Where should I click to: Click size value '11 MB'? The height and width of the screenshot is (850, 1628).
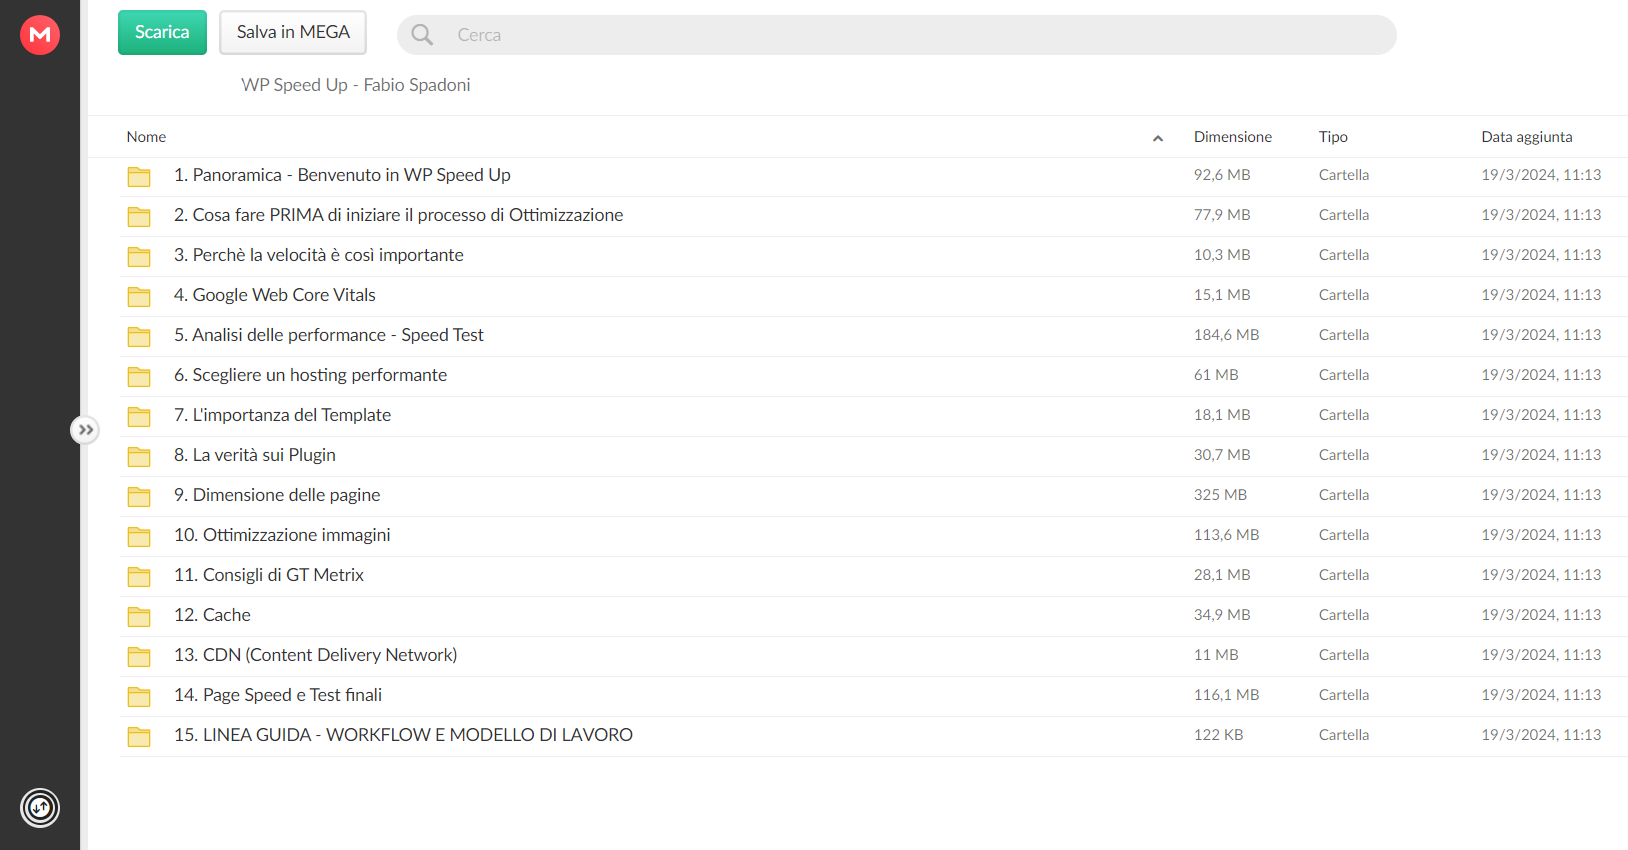coord(1216,655)
